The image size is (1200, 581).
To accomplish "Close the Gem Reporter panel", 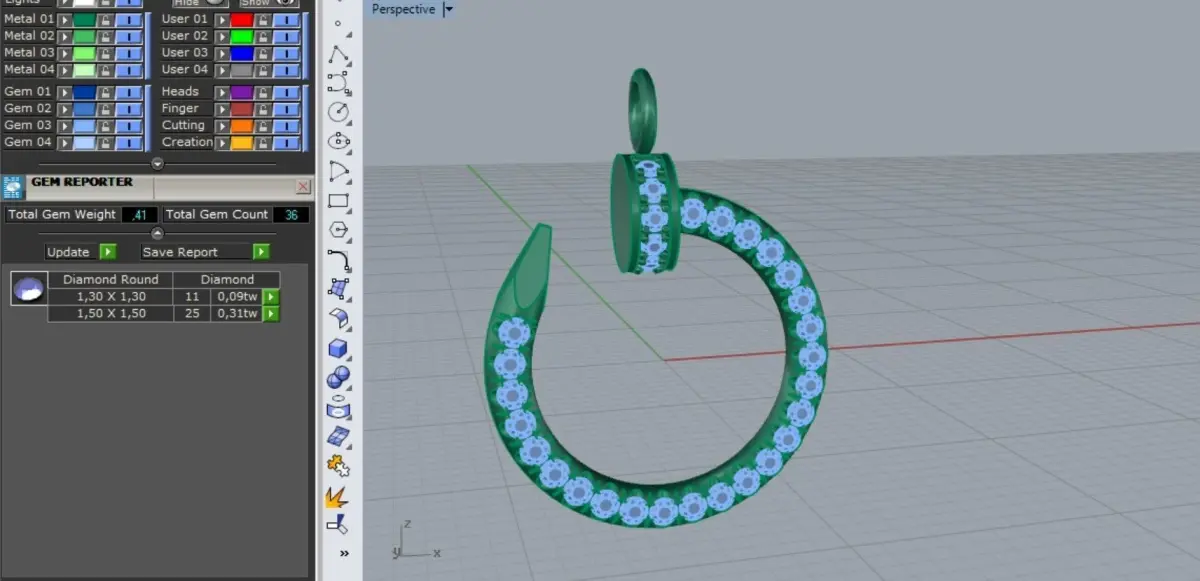I will [303, 187].
